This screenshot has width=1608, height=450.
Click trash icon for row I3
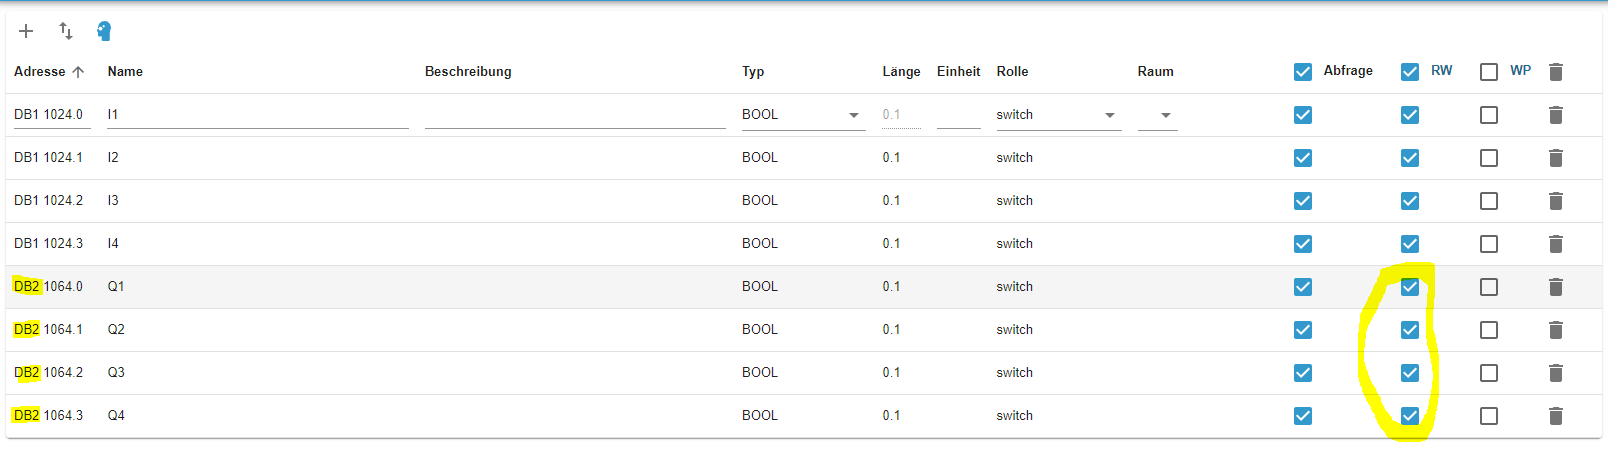point(1555,201)
